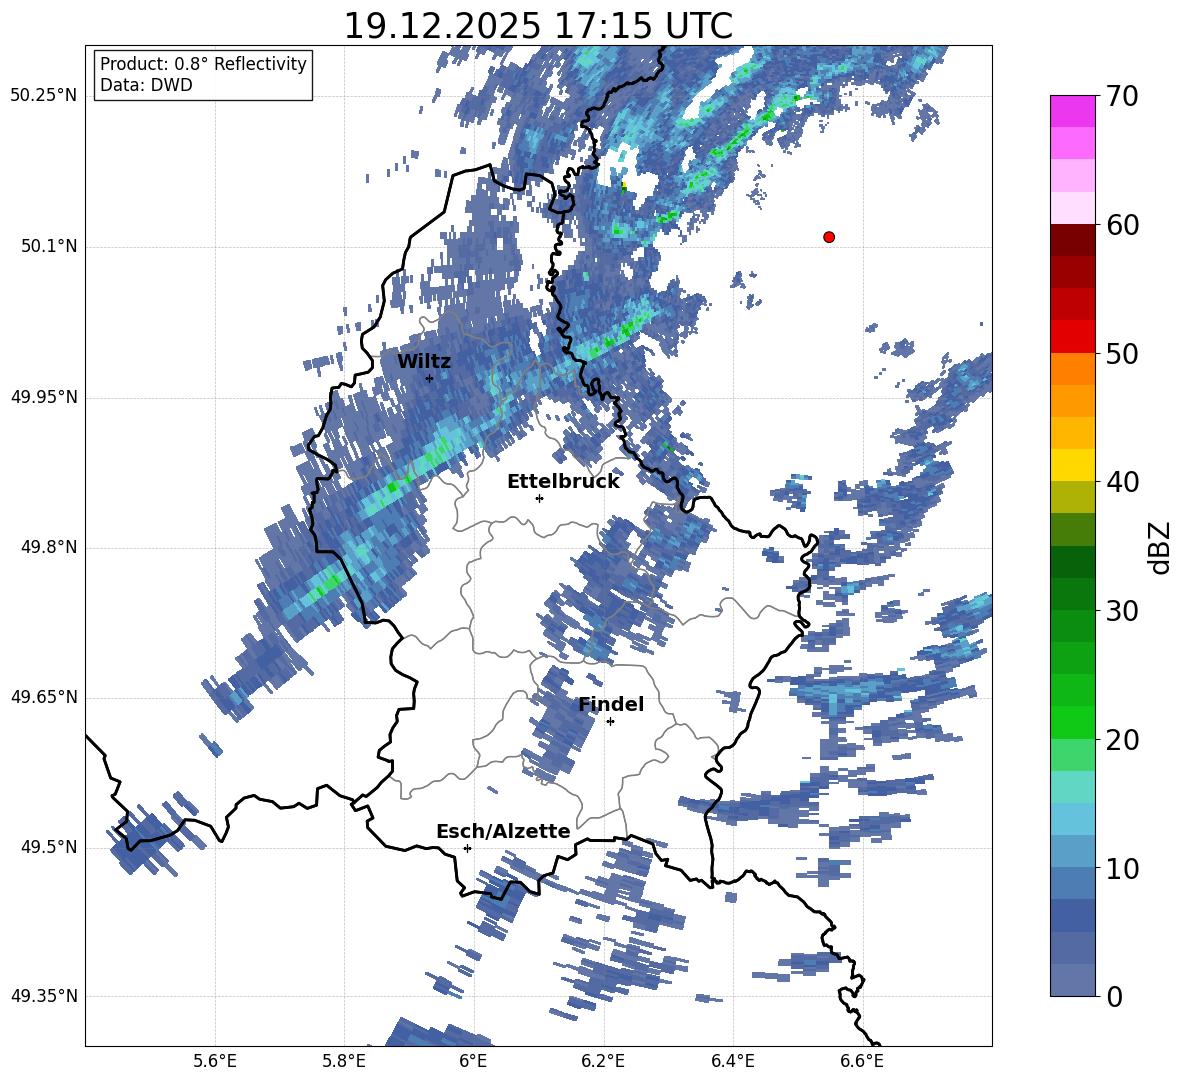1184x1081 pixels.
Task: Click the 6.4°E longitude label
Action: point(732,1061)
